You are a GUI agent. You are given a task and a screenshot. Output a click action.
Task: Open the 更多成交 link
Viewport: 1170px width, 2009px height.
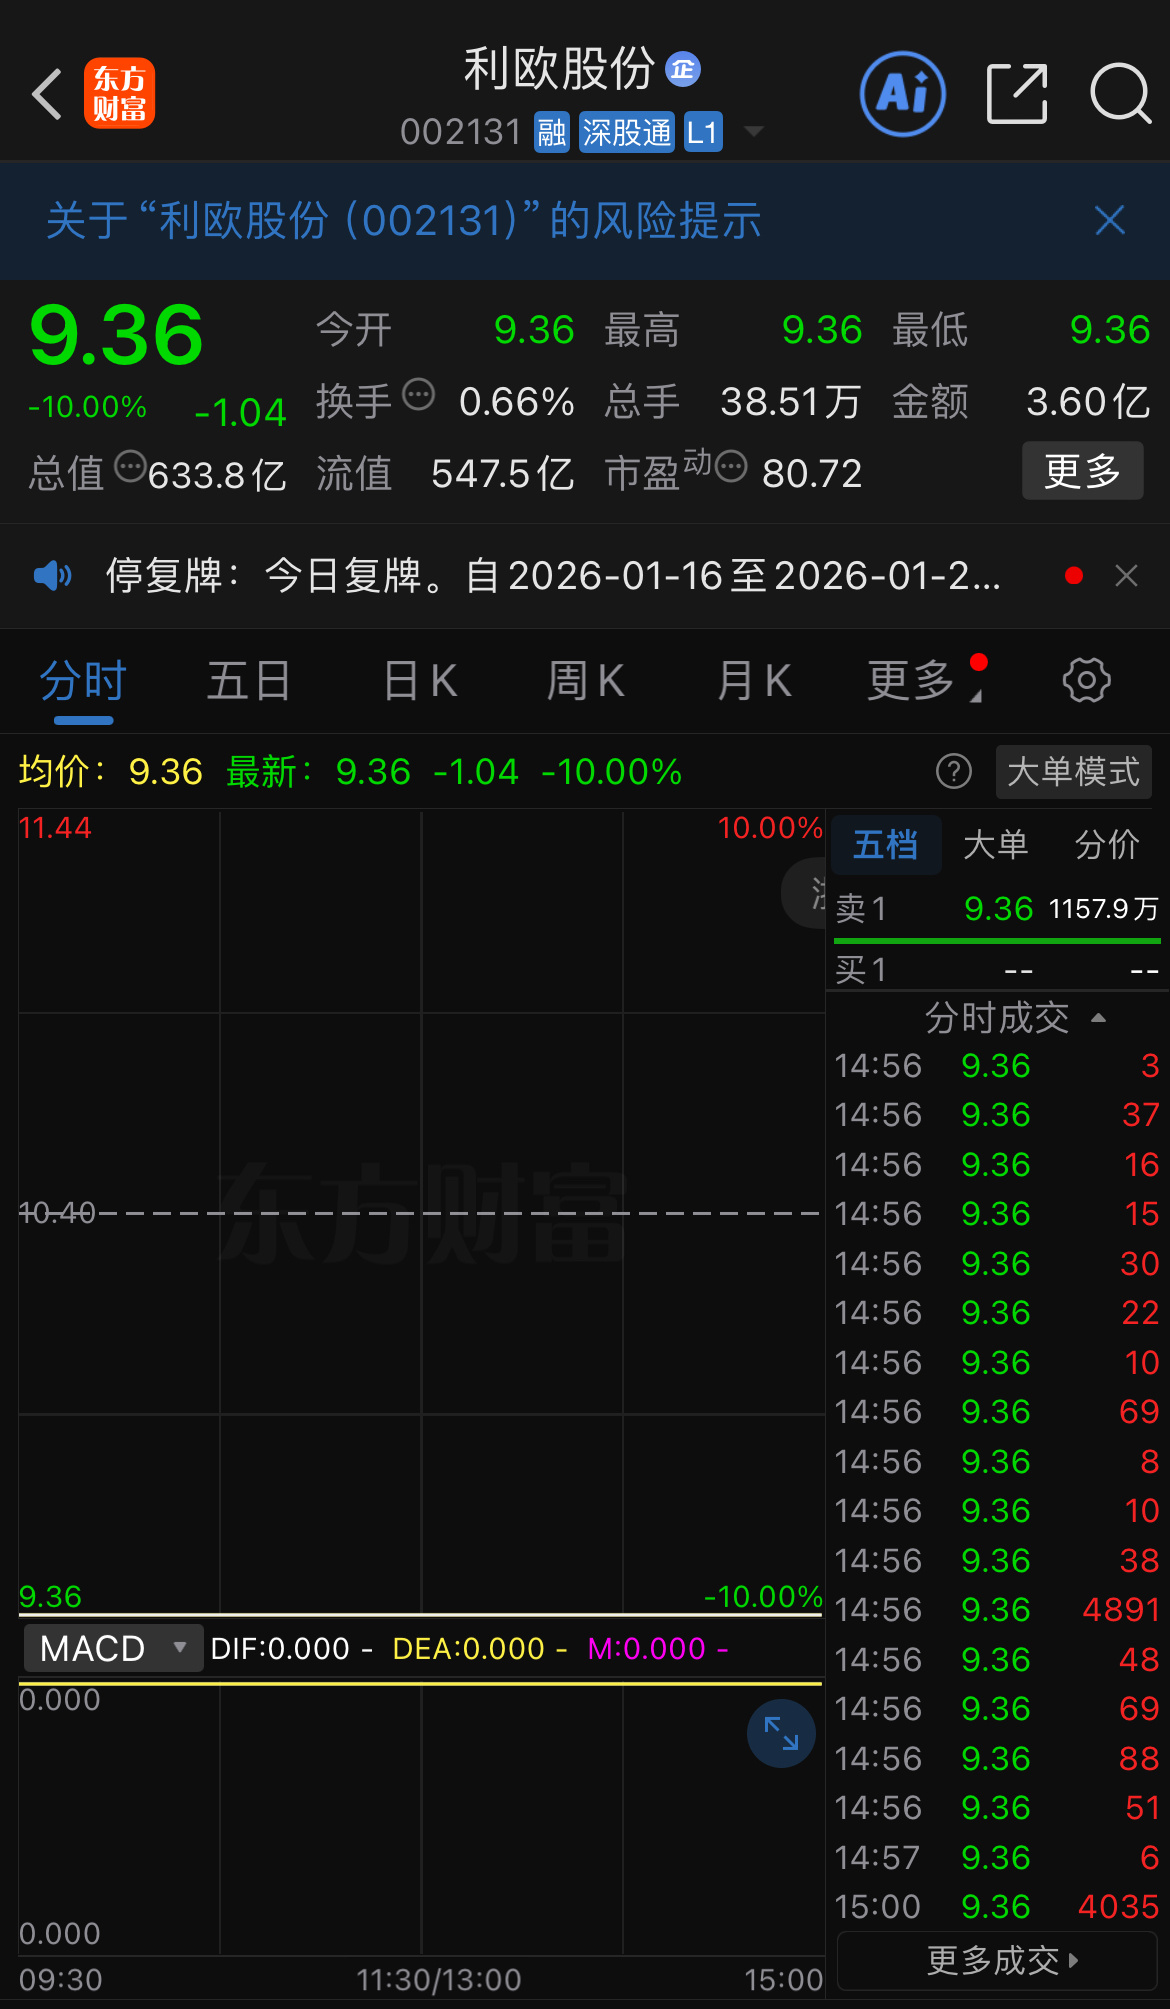[997, 1960]
